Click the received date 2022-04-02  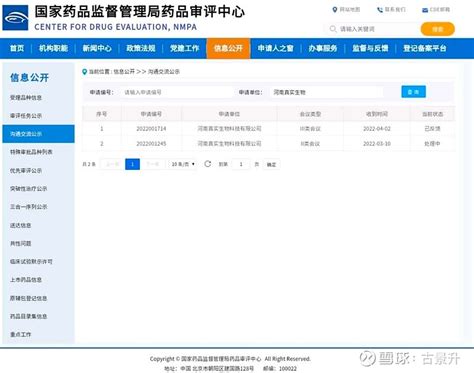coord(377,129)
